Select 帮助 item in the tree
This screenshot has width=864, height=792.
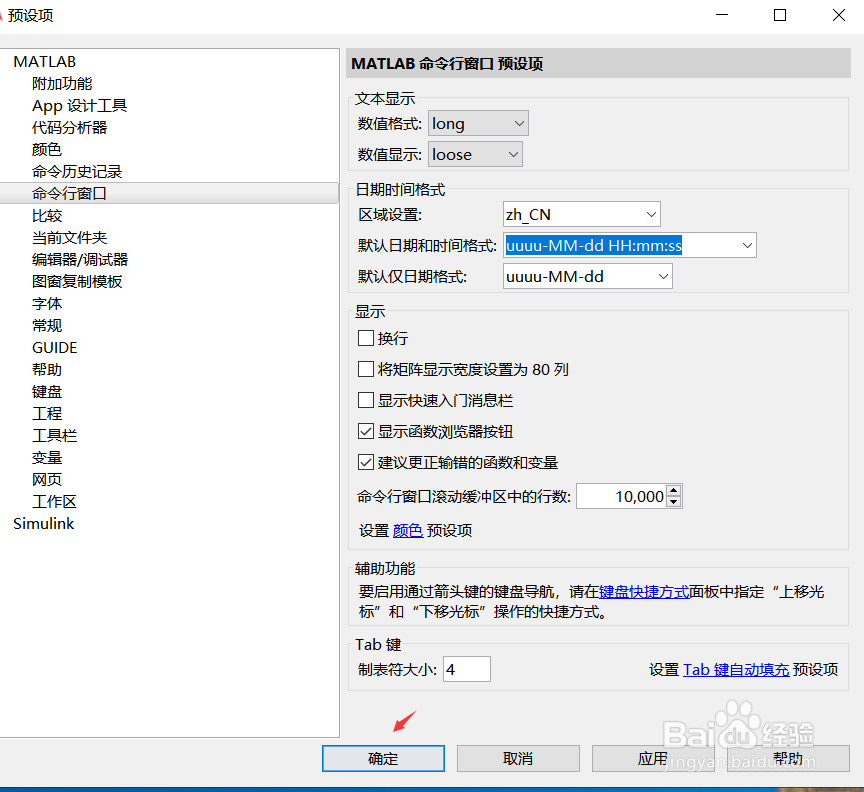point(47,370)
